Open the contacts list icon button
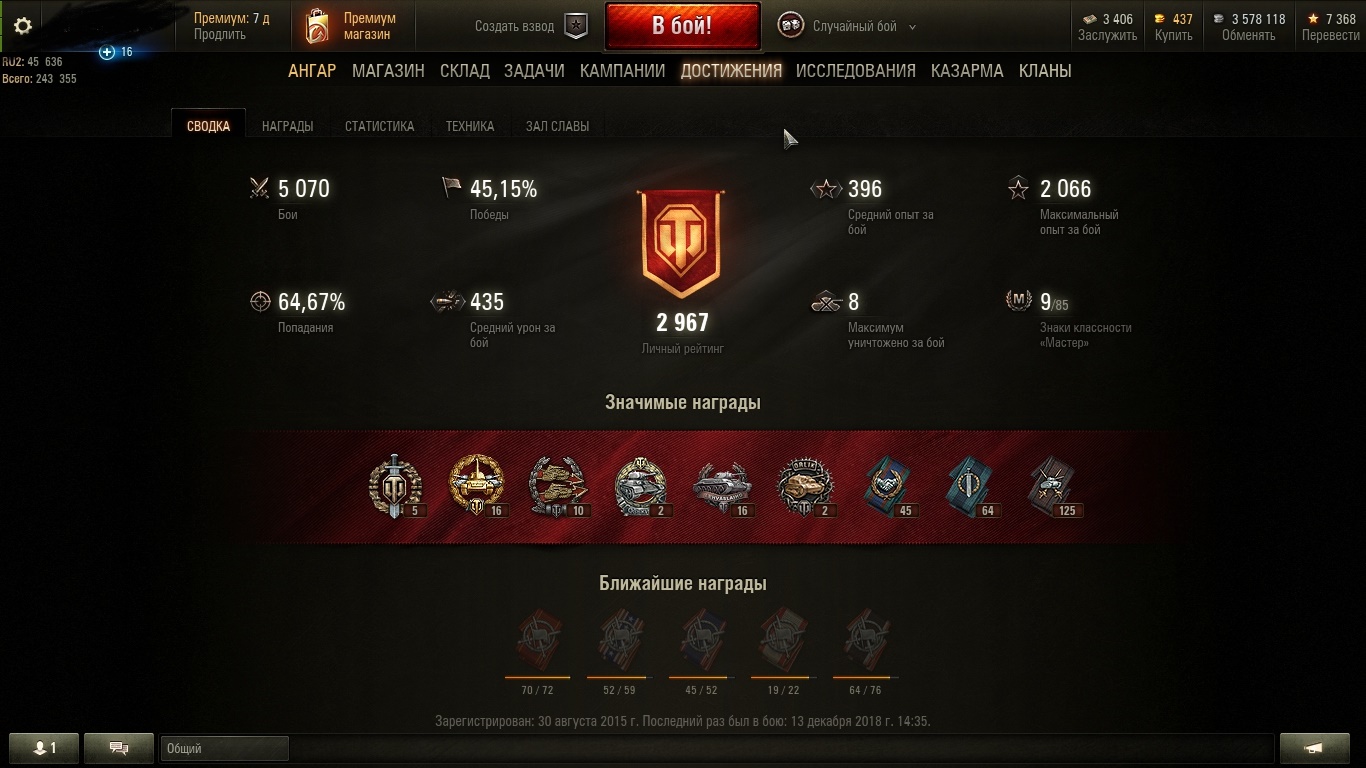 pyautogui.click(x=42, y=748)
